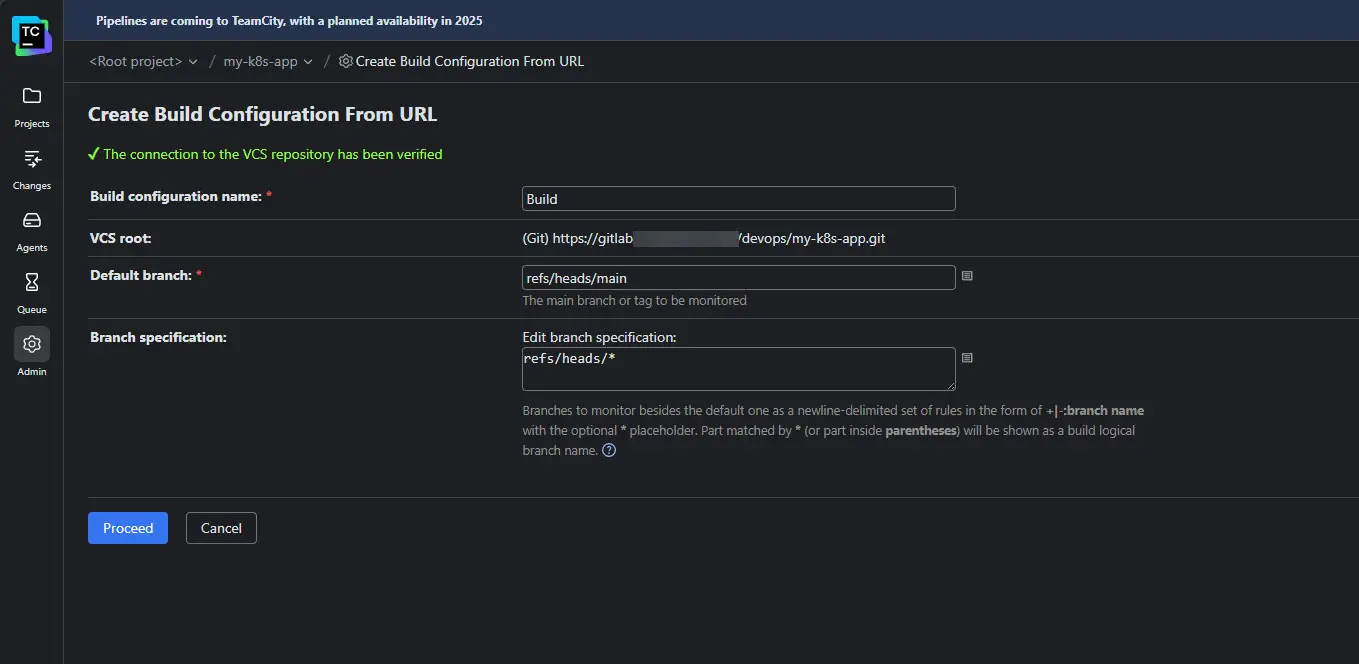Focus the Build configuration name field

pos(738,199)
